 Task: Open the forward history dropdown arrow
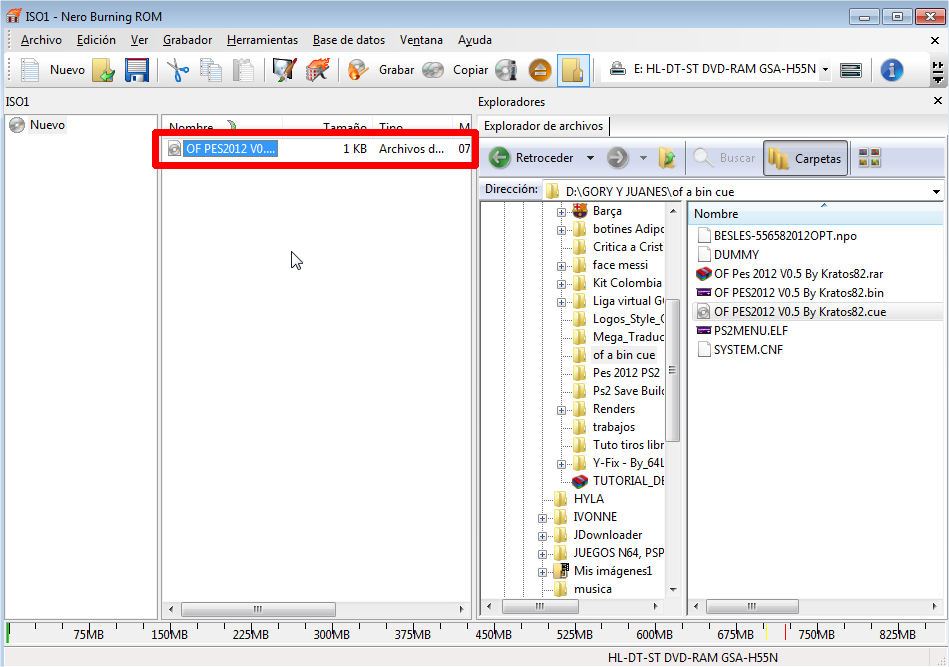(x=643, y=158)
